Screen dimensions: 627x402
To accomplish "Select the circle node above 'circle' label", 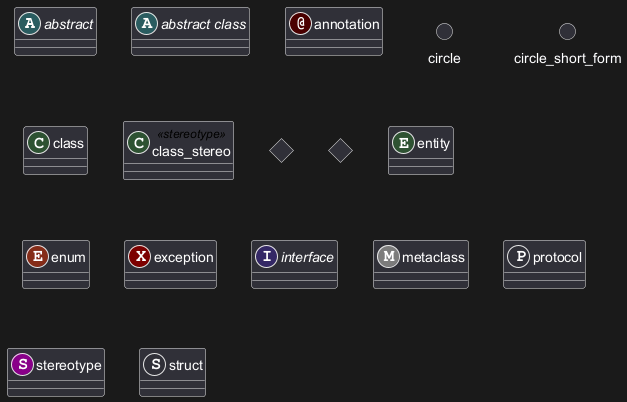I will click(444, 32).
